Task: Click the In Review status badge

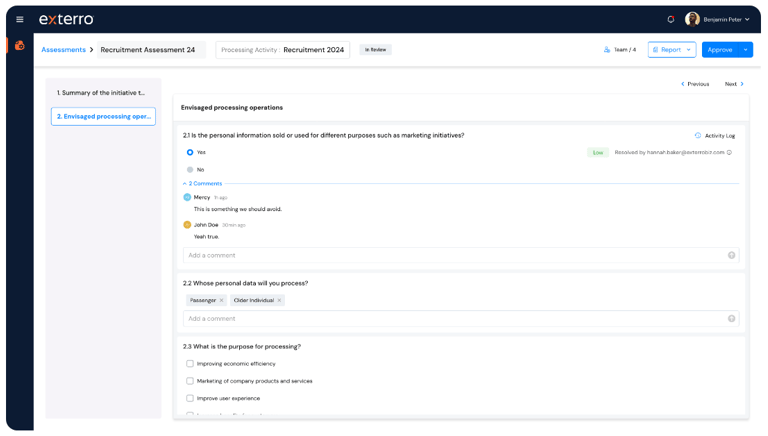Action: (375, 49)
